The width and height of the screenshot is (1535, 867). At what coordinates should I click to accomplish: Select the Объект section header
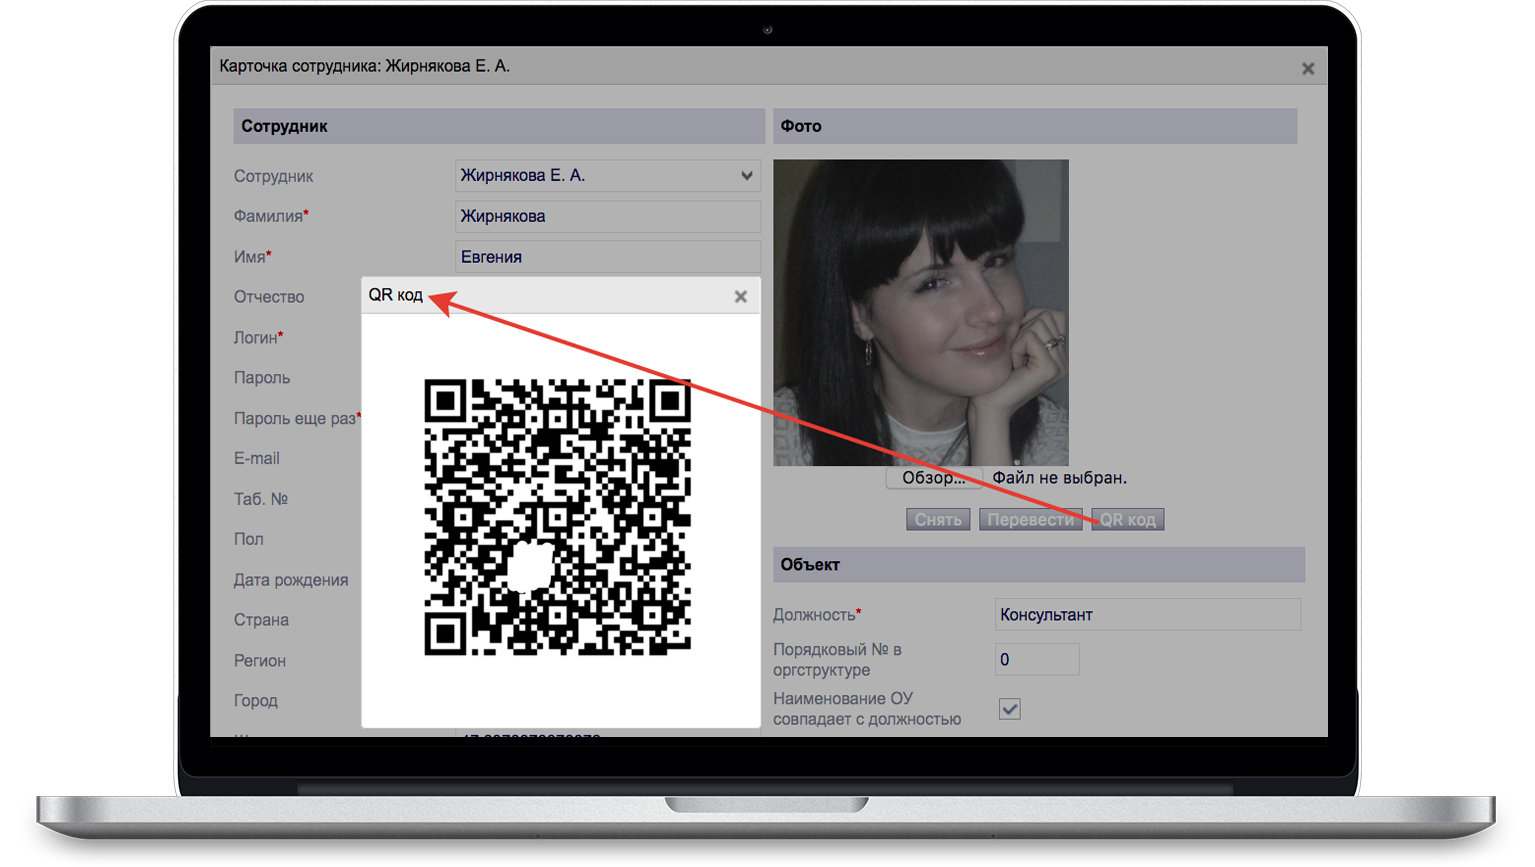[x=1038, y=565]
